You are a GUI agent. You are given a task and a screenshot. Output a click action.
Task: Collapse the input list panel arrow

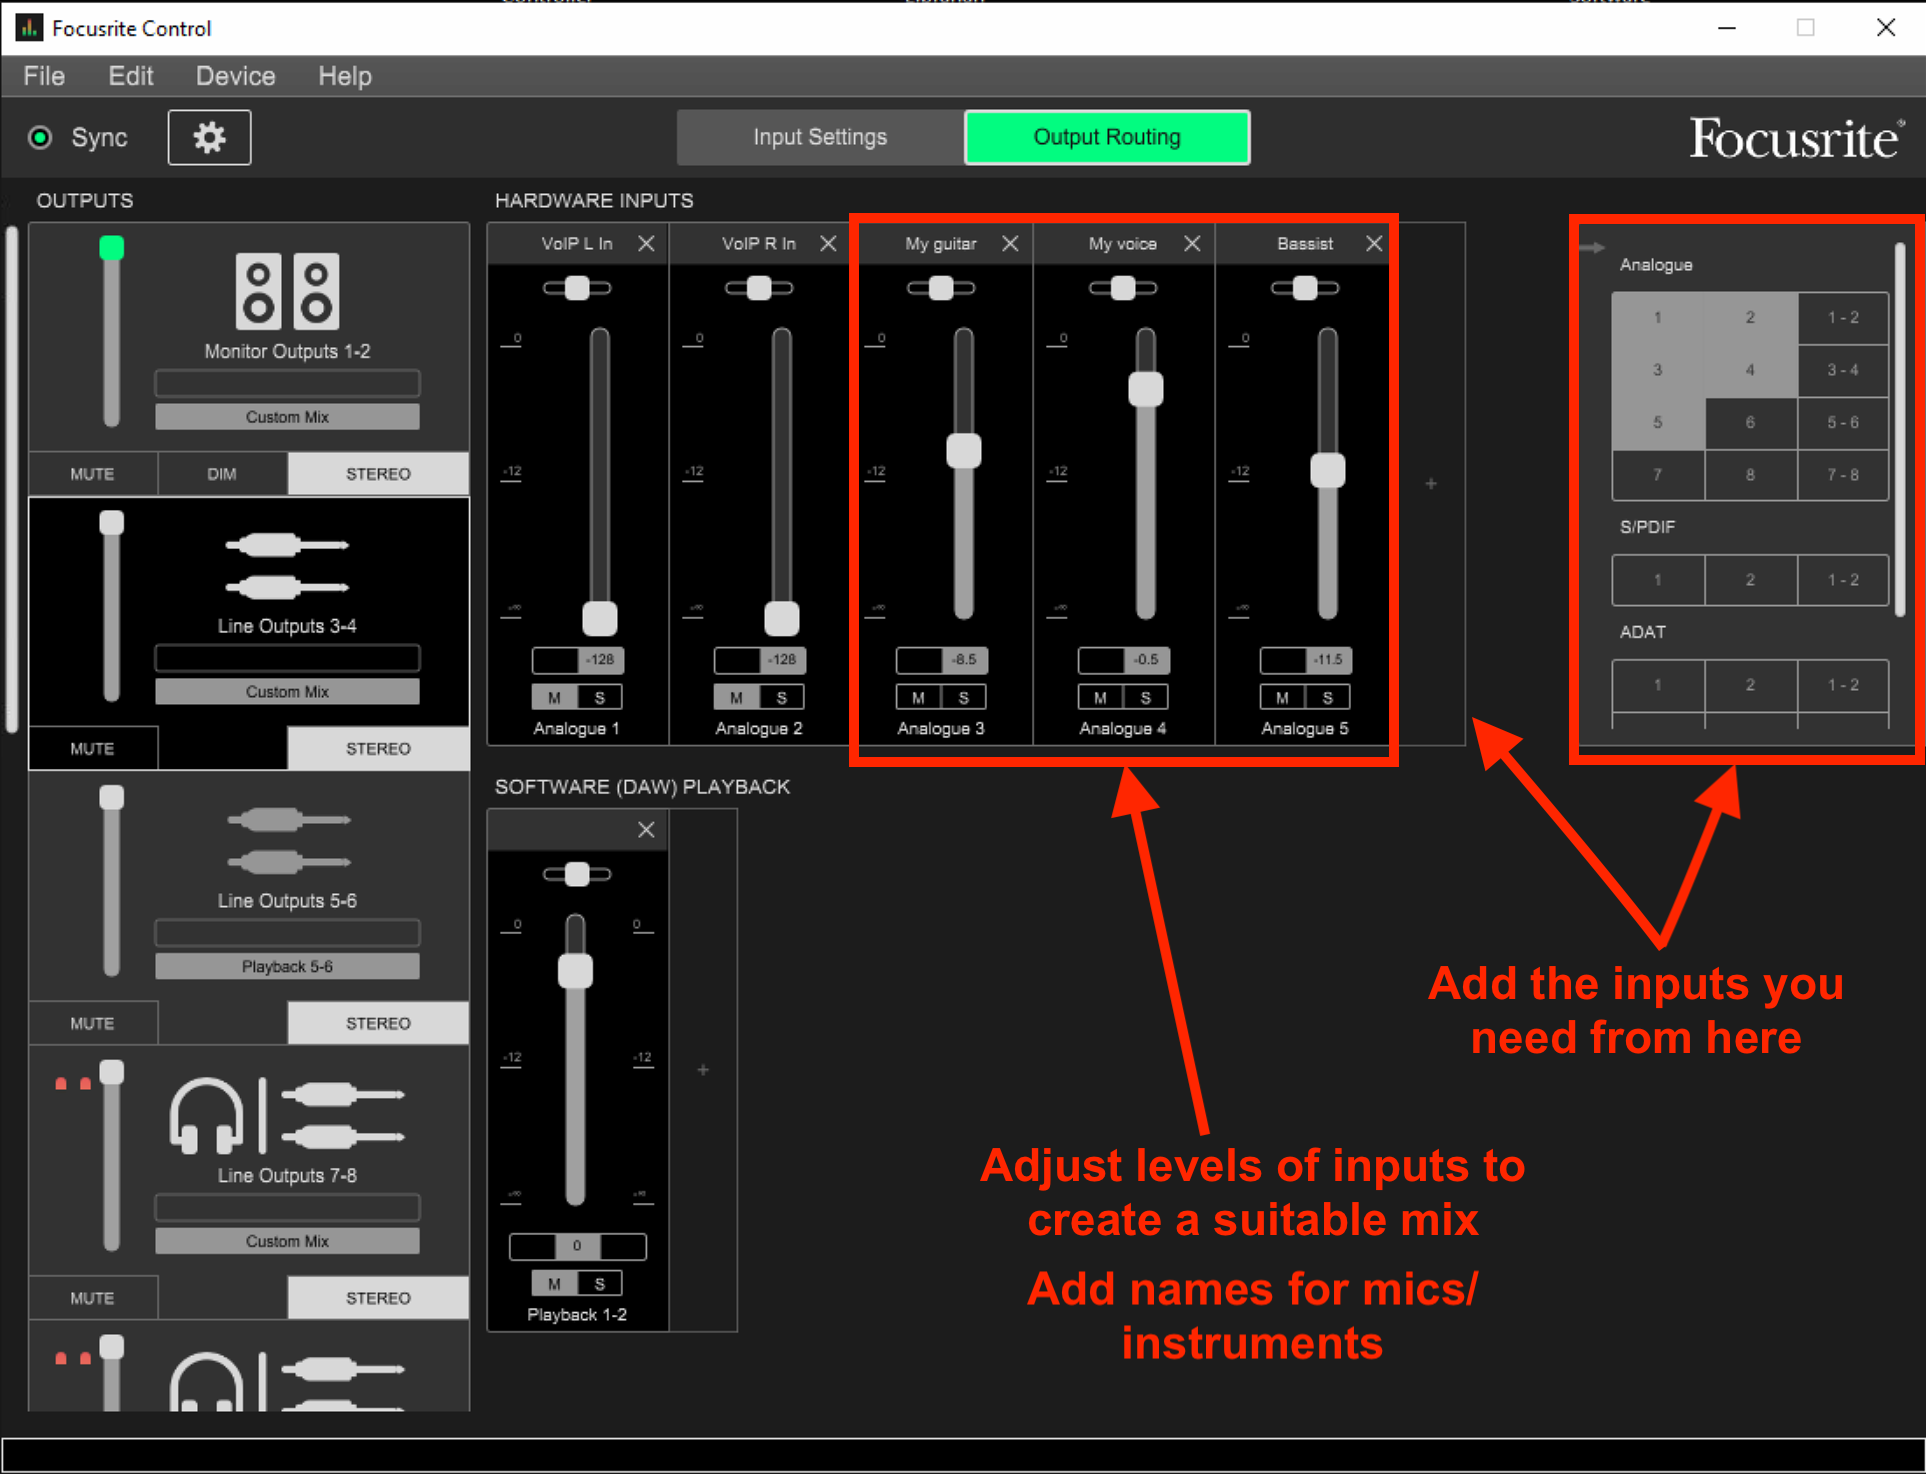point(1593,247)
